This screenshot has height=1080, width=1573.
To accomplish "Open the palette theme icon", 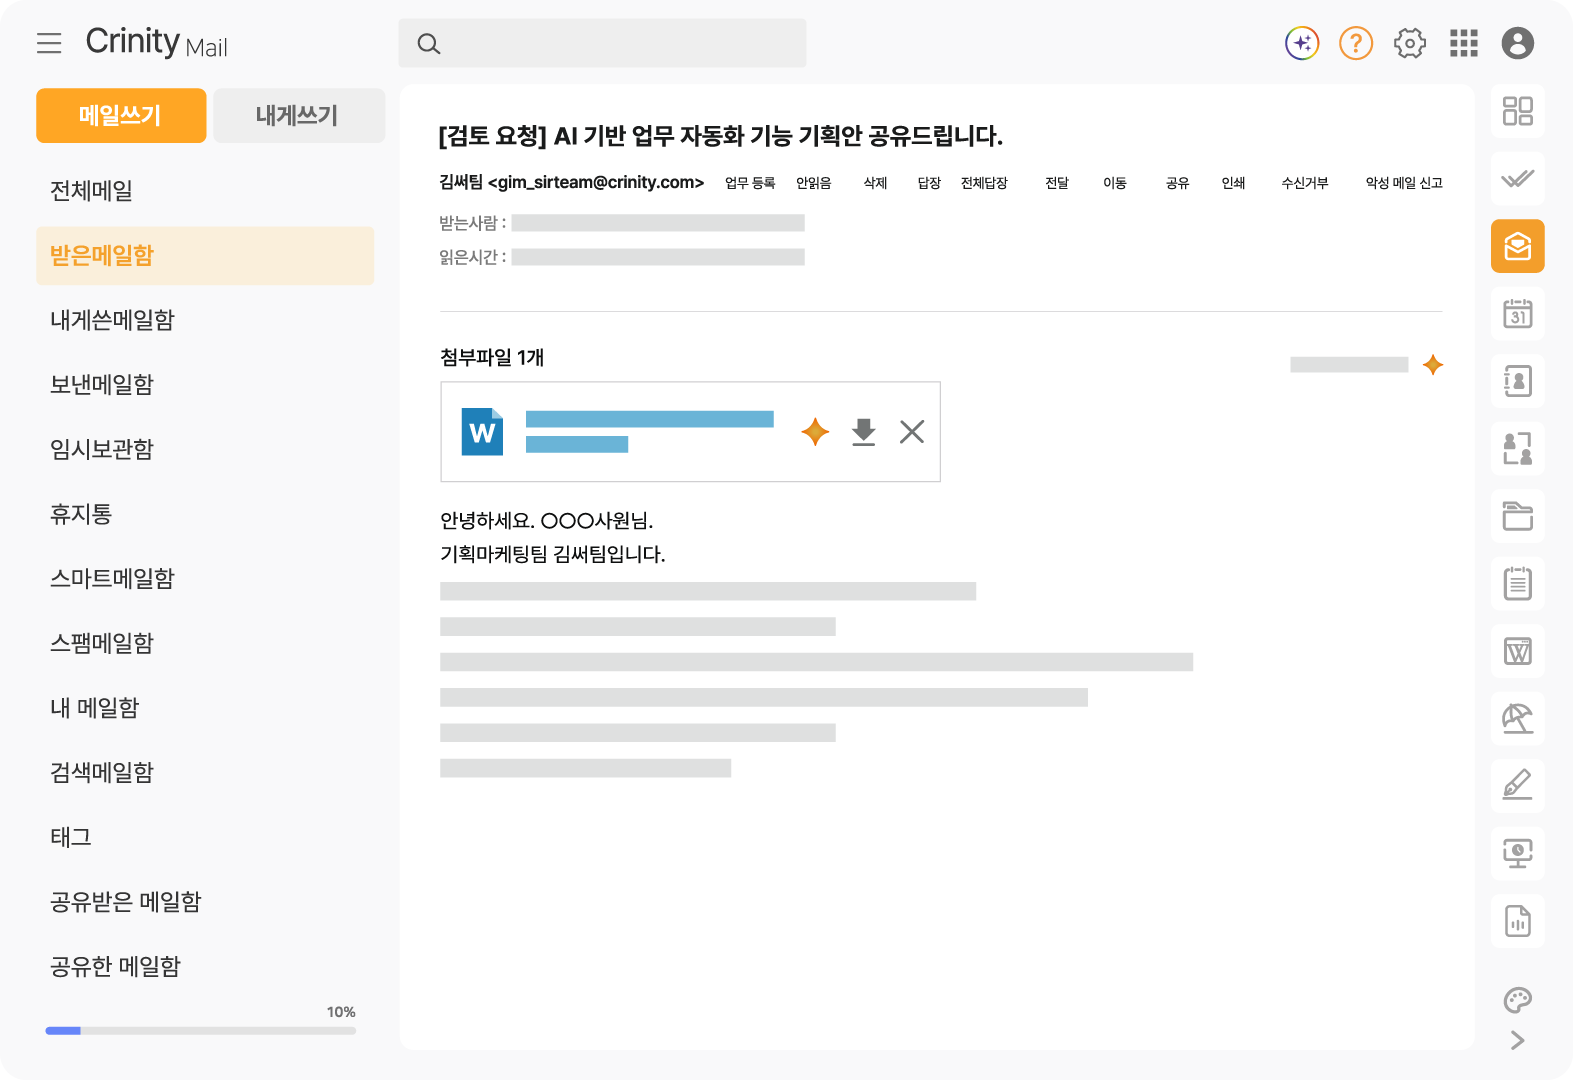I will [x=1518, y=1000].
